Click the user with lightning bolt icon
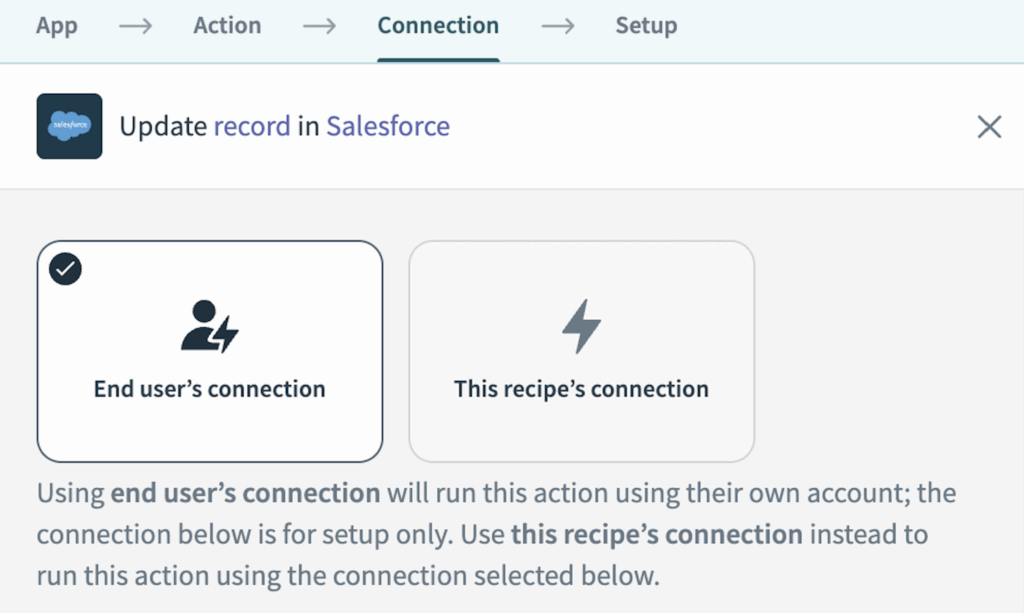This screenshot has height=613, width=1024. (x=209, y=326)
